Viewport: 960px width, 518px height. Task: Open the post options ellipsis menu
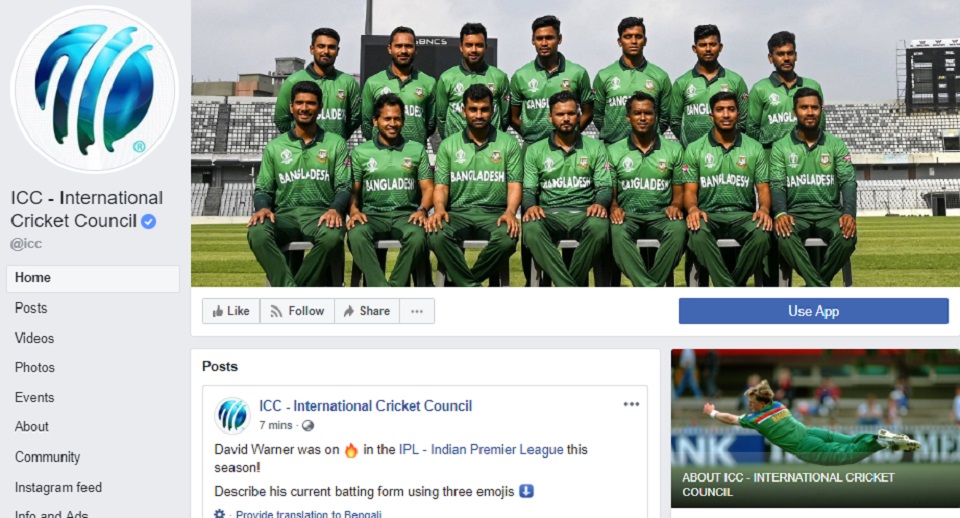click(631, 404)
